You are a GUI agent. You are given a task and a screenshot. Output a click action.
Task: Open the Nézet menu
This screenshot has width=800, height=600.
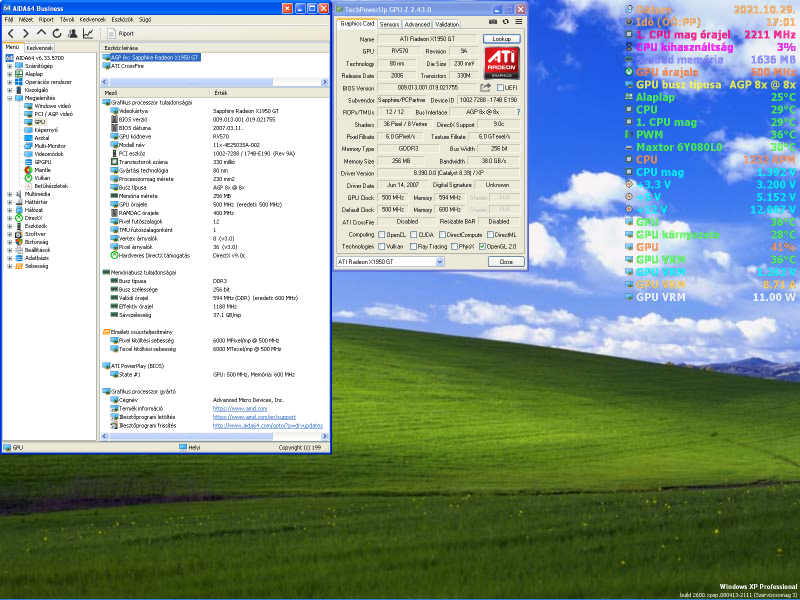coord(26,19)
